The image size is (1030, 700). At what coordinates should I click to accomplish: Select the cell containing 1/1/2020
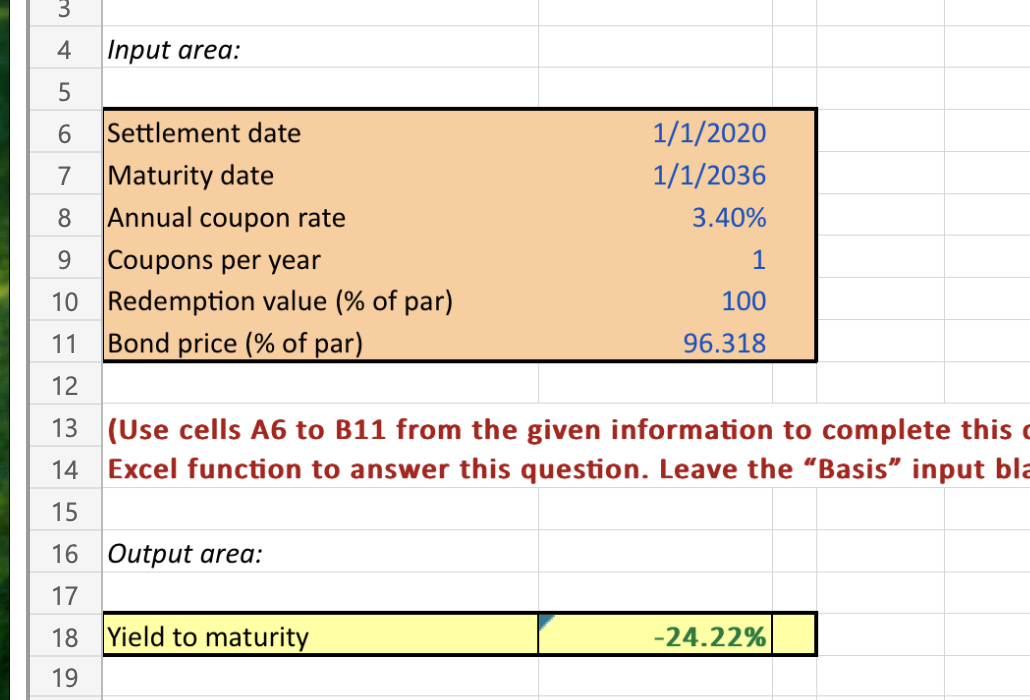click(x=655, y=133)
